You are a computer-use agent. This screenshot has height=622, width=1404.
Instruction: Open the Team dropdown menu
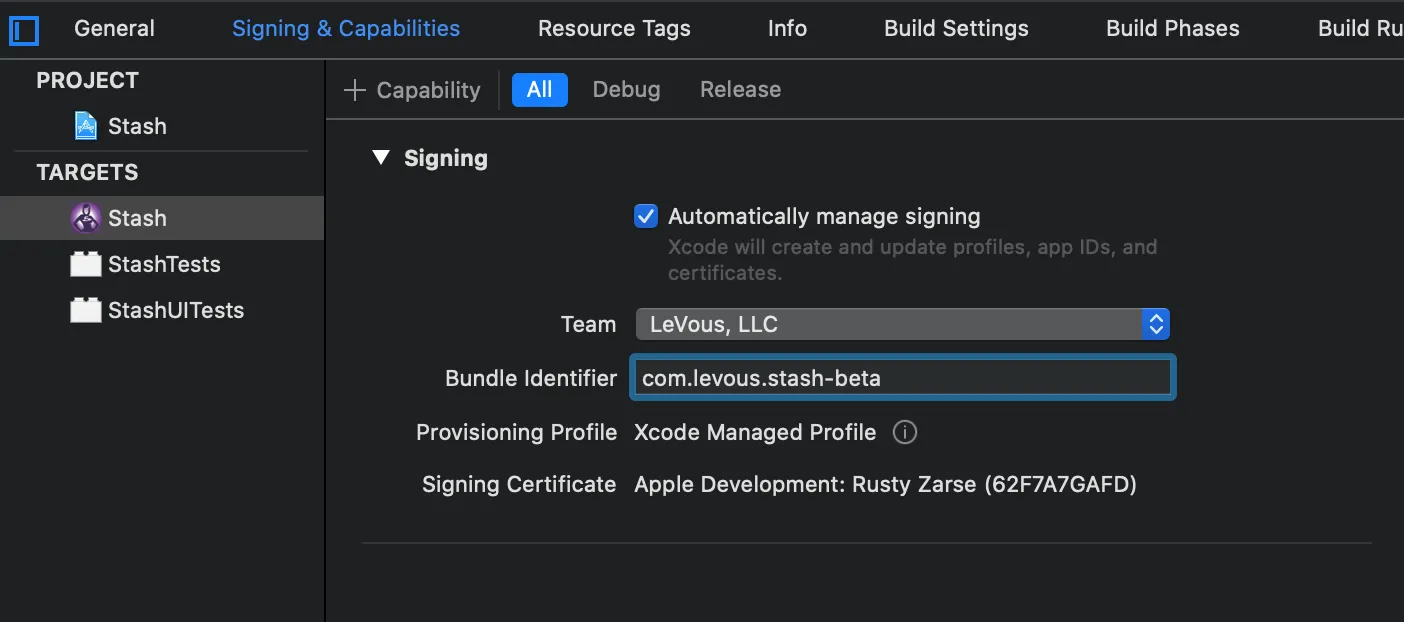point(902,324)
